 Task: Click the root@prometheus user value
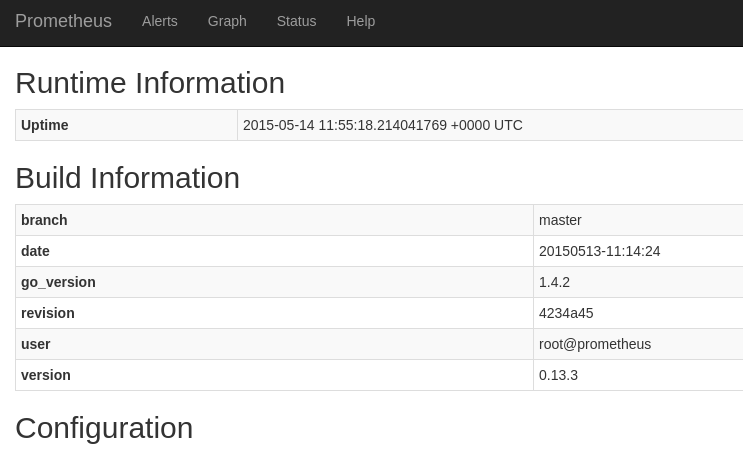[x=595, y=344]
